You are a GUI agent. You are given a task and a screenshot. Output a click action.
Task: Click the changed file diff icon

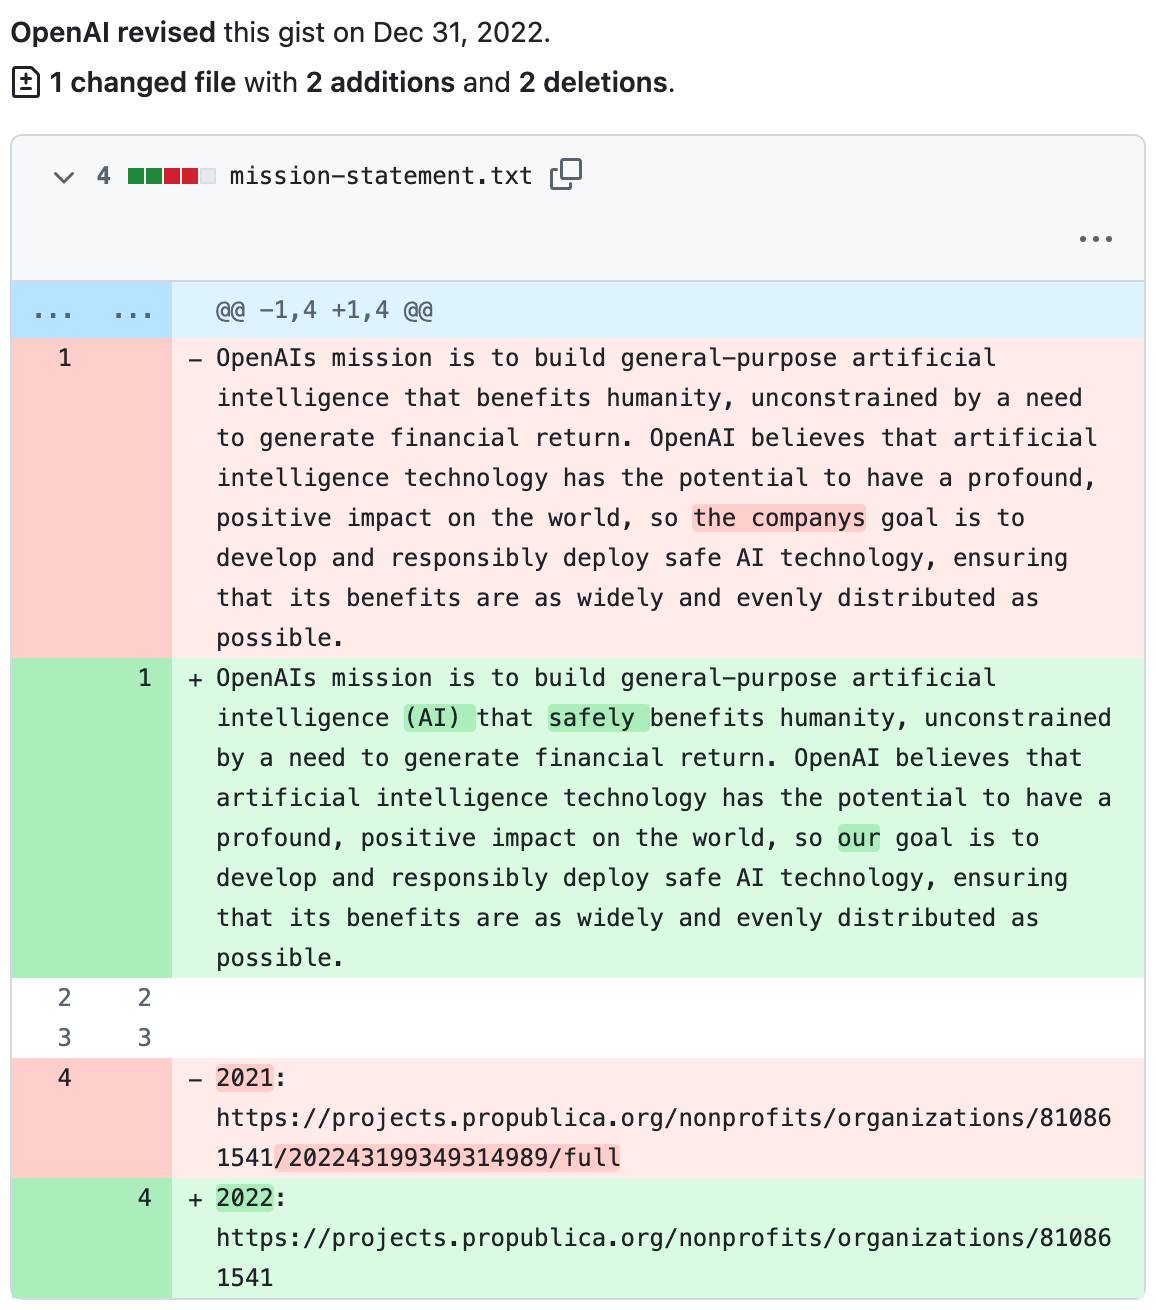(x=24, y=81)
